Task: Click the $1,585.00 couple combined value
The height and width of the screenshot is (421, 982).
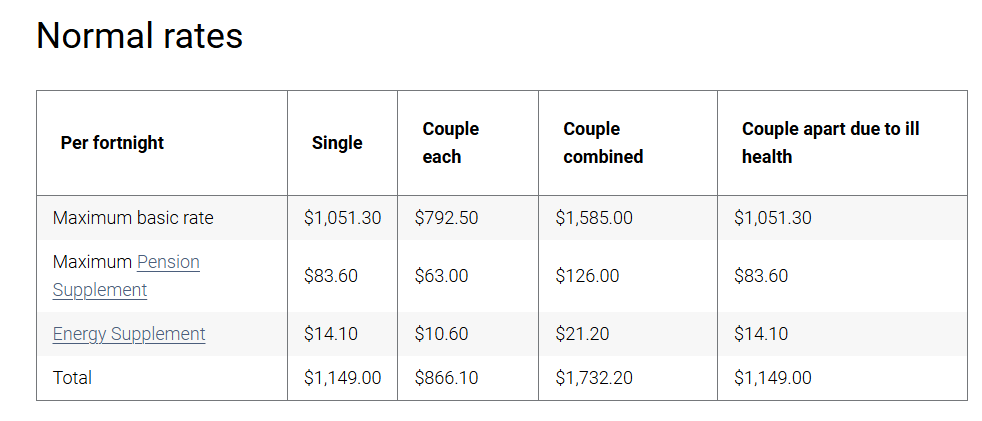Action: pyautogui.click(x=594, y=218)
